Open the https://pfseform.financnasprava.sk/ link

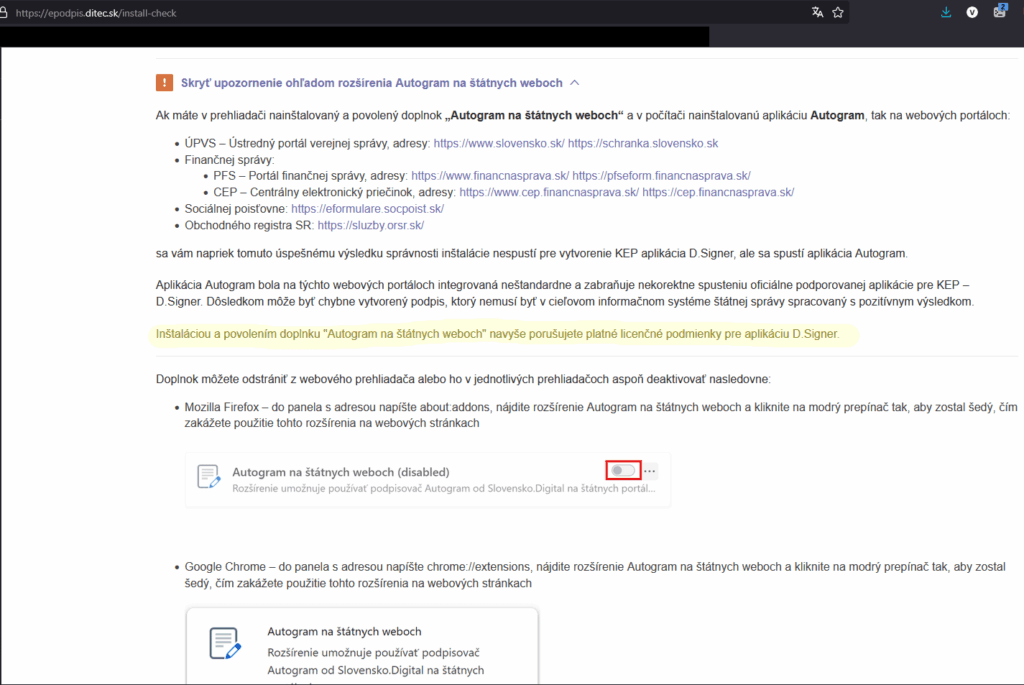pyautogui.click(x=662, y=176)
